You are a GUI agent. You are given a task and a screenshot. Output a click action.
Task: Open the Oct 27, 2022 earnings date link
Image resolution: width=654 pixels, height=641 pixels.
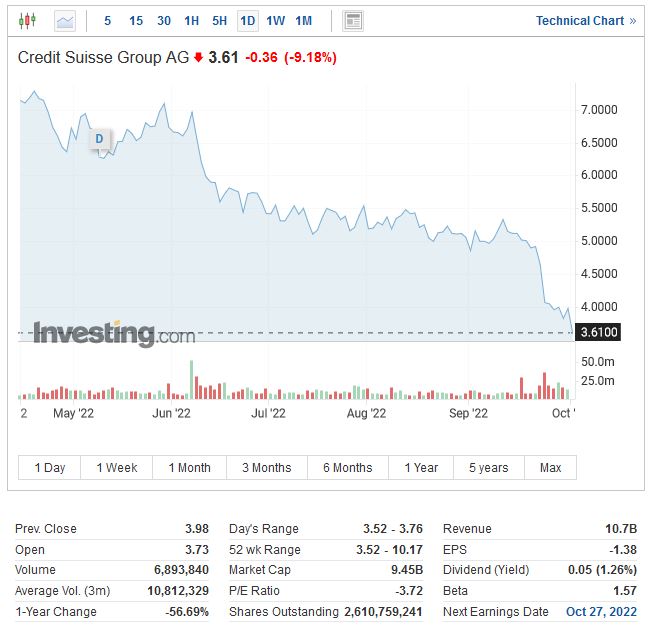tap(599, 611)
